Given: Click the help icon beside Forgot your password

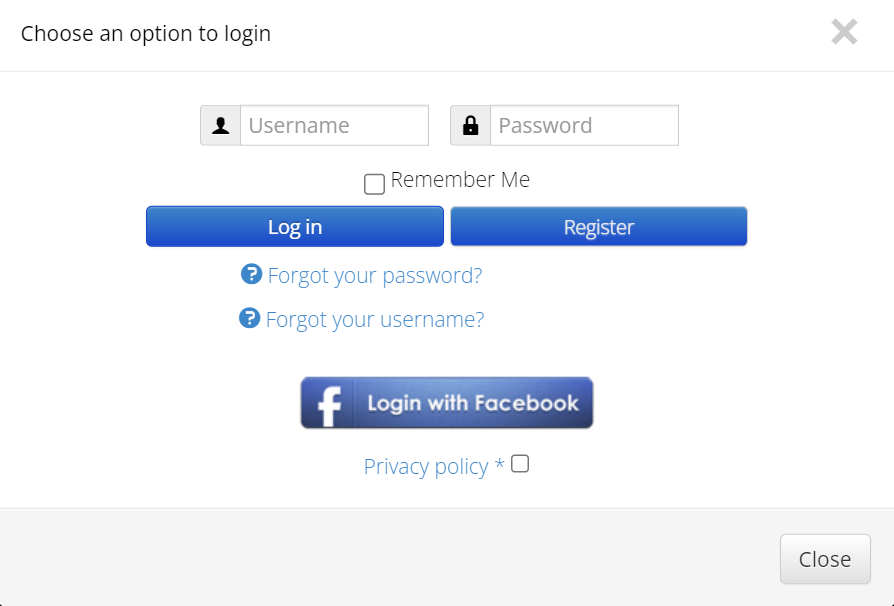Looking at the screenshot, I should click(x=251, y=274).
